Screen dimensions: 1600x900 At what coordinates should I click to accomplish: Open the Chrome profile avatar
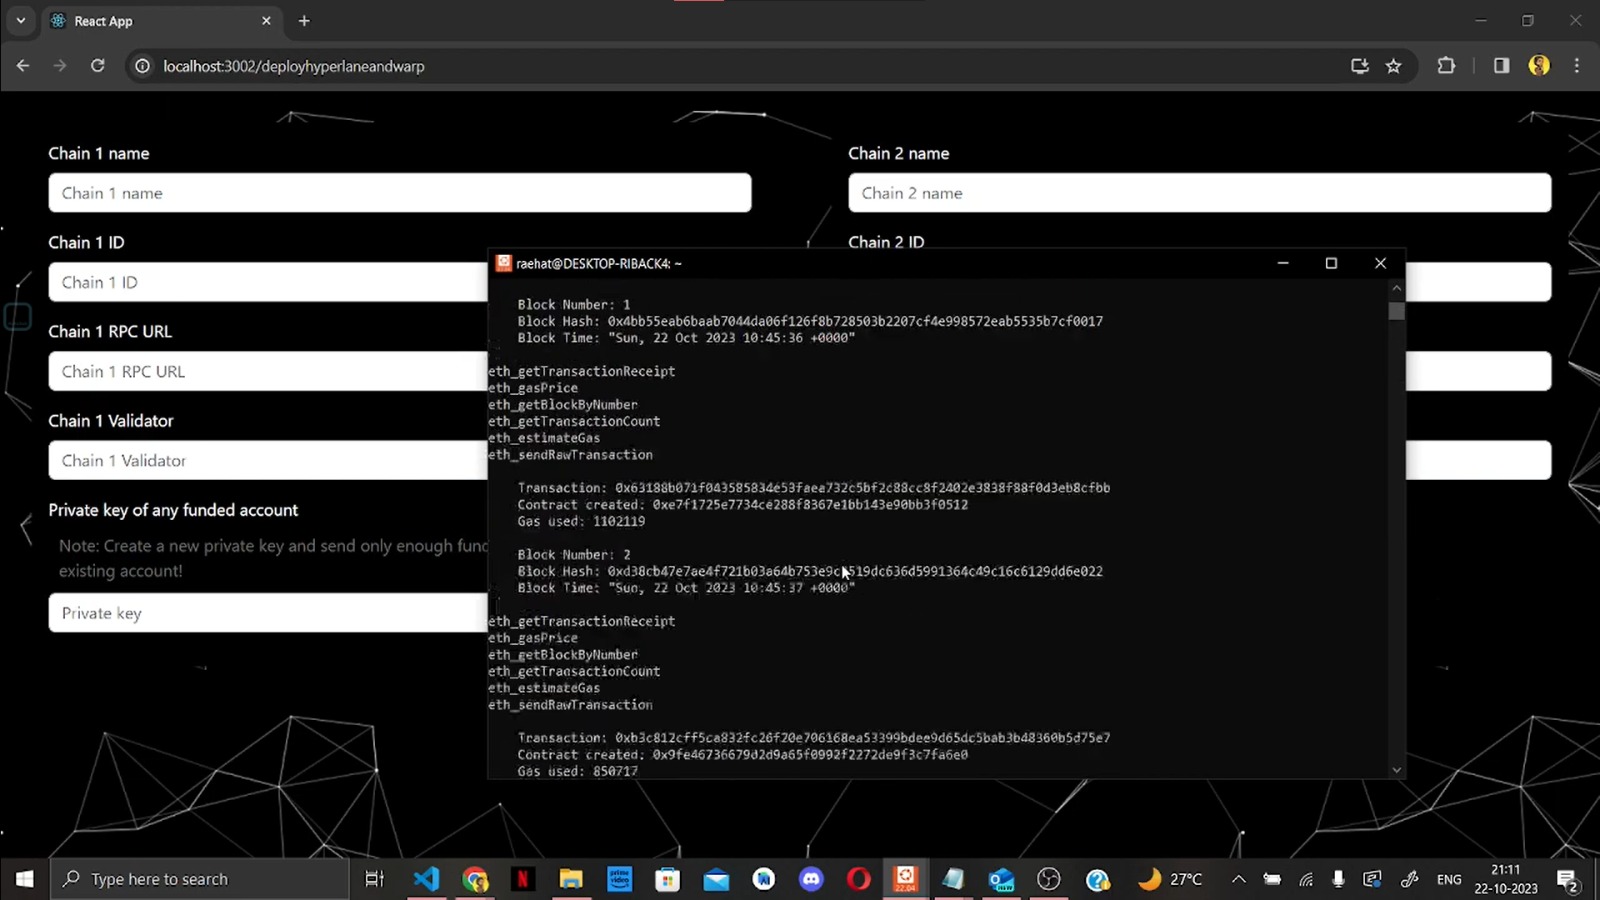point(1539,66)
